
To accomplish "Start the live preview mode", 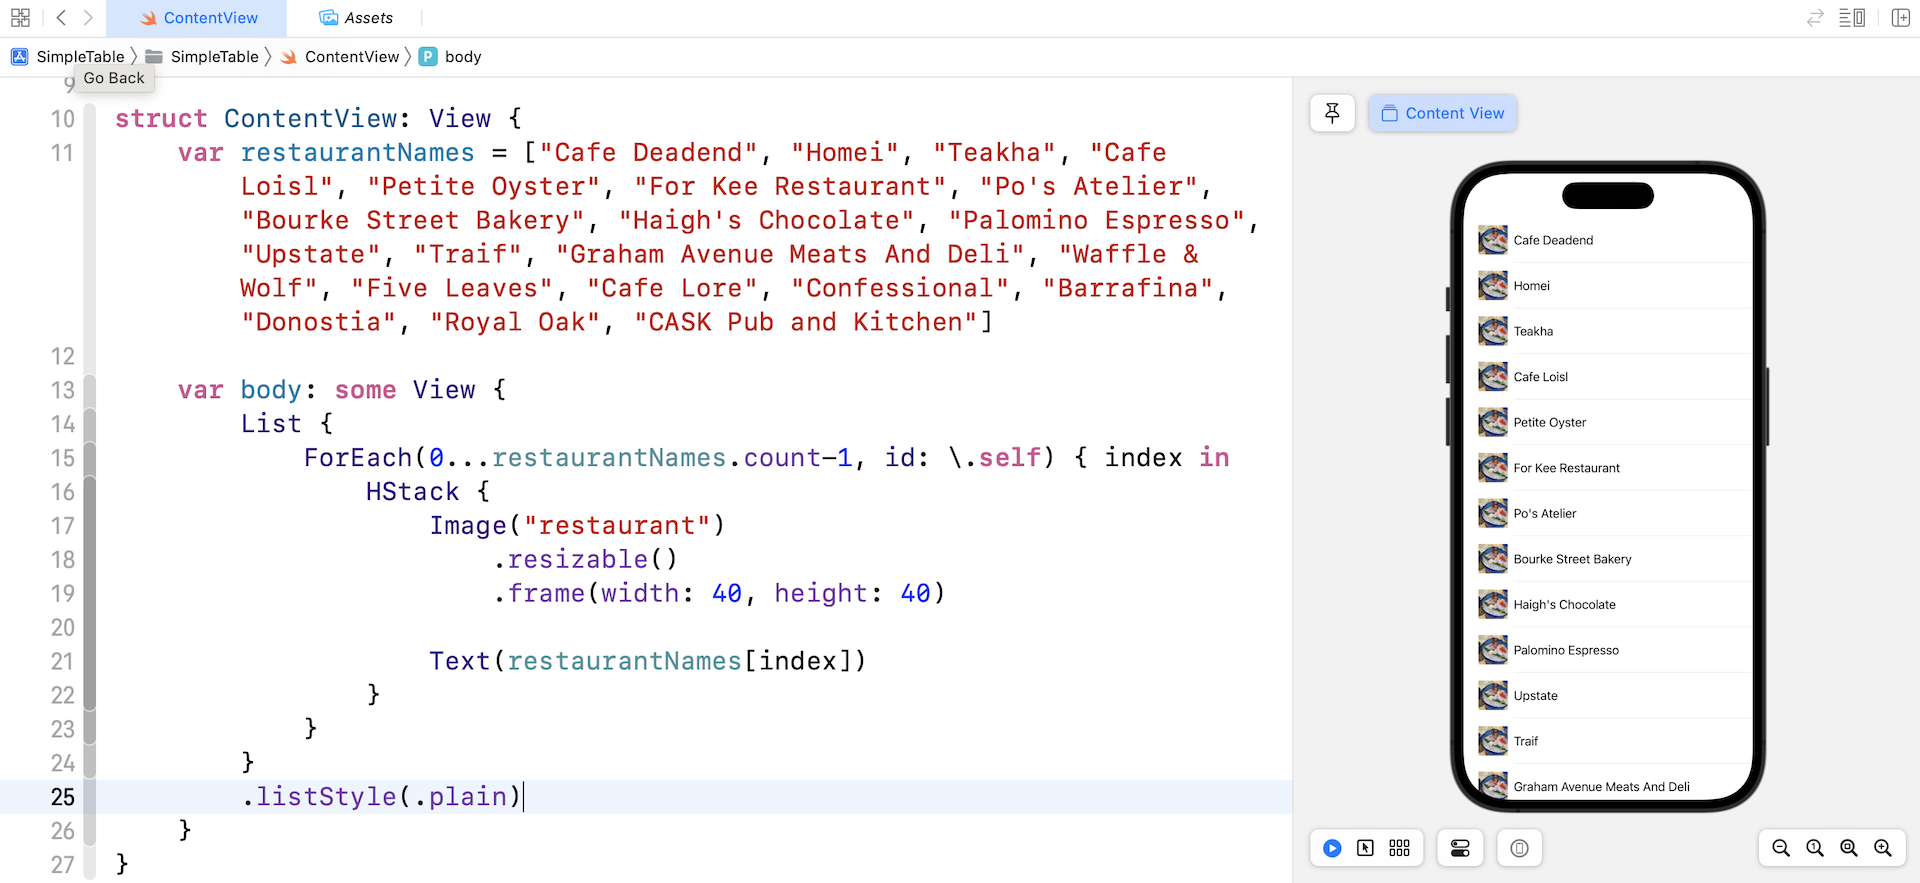I will [x=1332, y=848].
